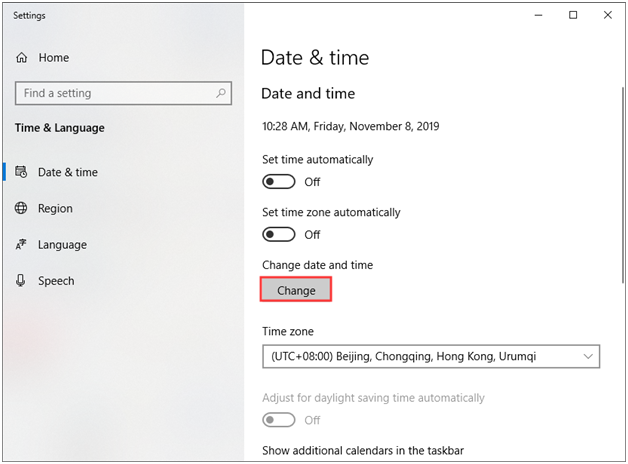The height and width of the screenshot is (464, 628).
Task: Click the vertical scrollbar of settings page
Action: (x=623, y=184)
